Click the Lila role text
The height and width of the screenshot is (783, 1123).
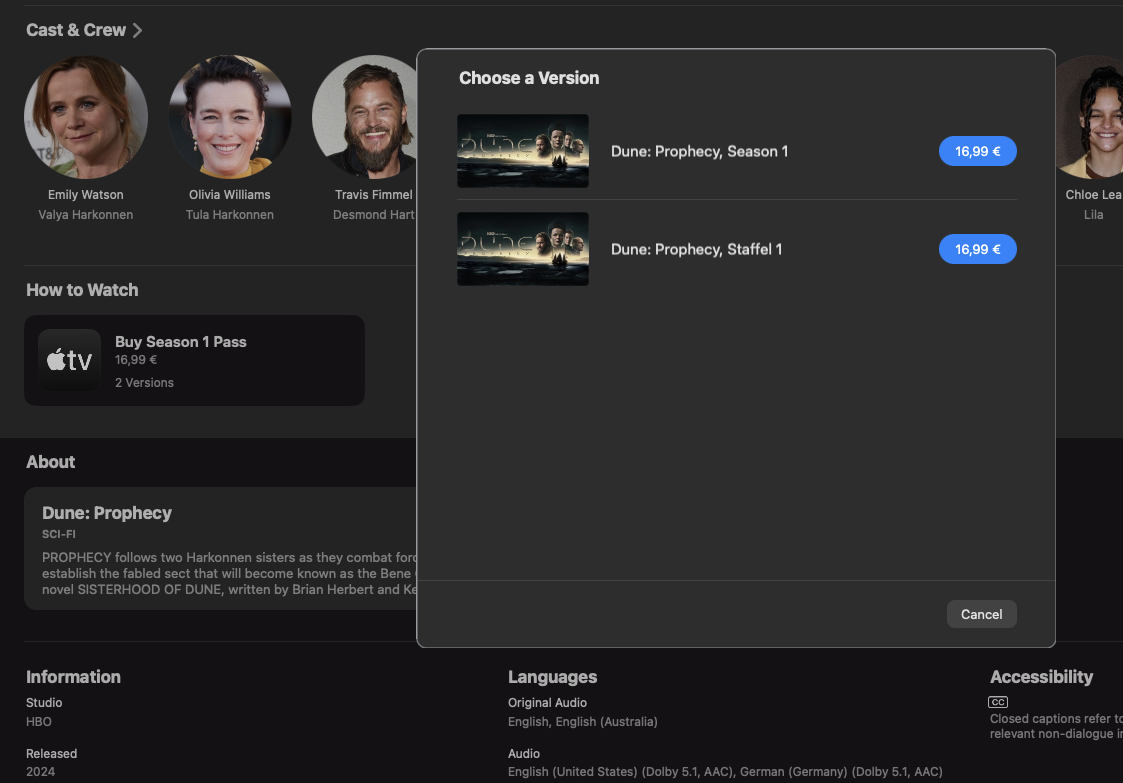[x=1094, y=215]
